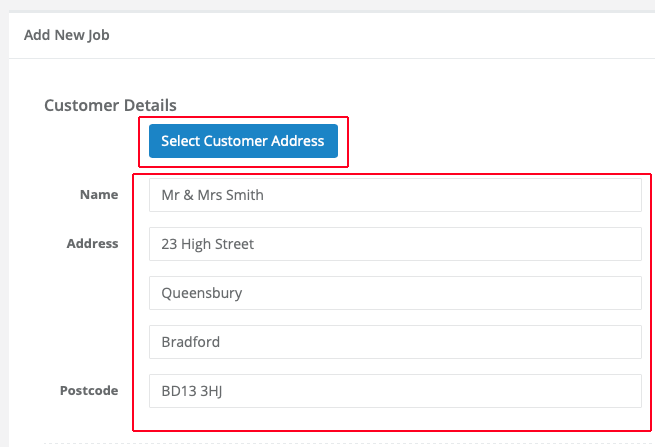
Task: Click the text Queensbury inside its field
Action: 202,293
